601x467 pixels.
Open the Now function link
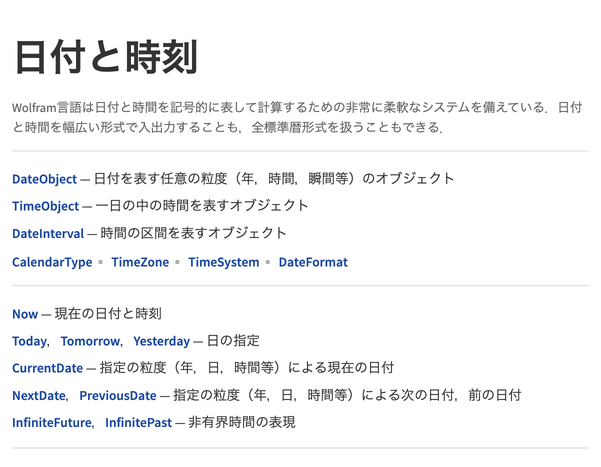point(25,314)
